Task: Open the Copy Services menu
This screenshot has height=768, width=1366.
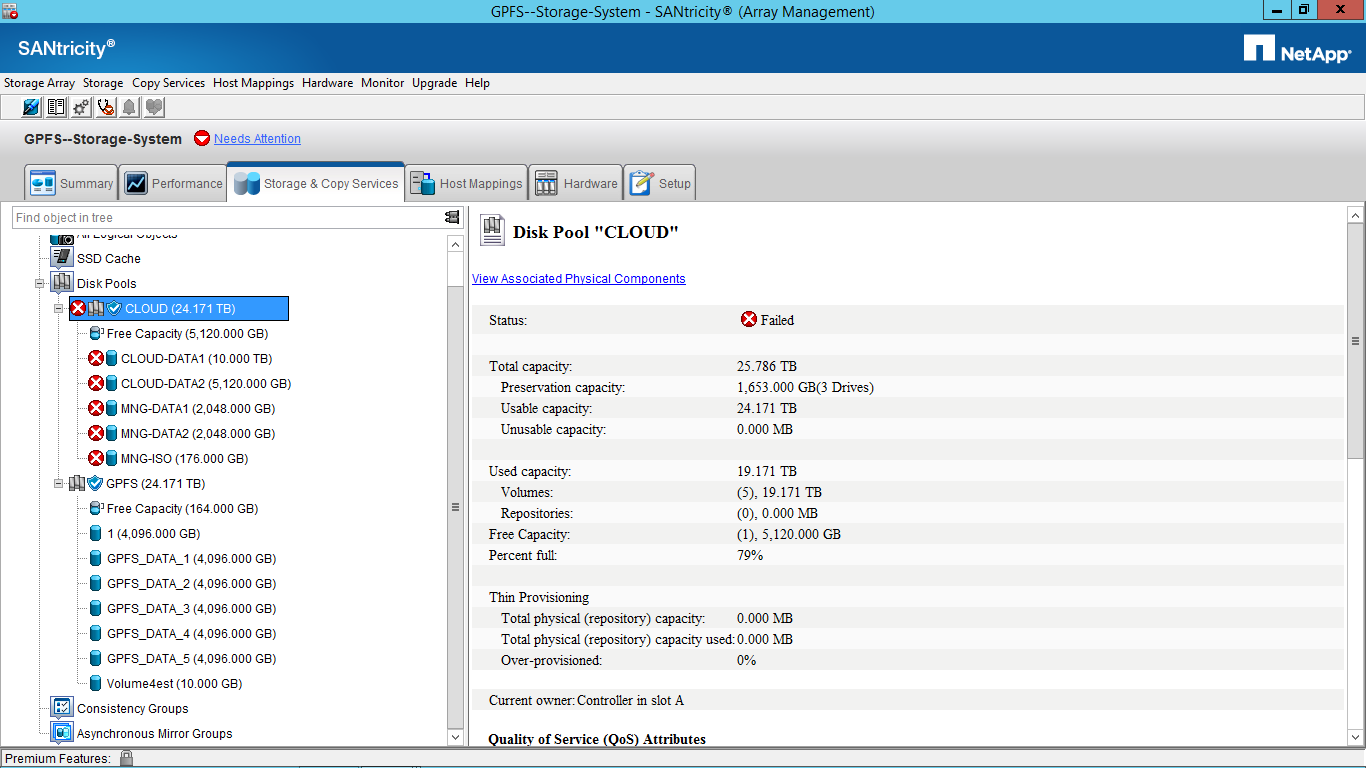Action: [x=168, y=83]
